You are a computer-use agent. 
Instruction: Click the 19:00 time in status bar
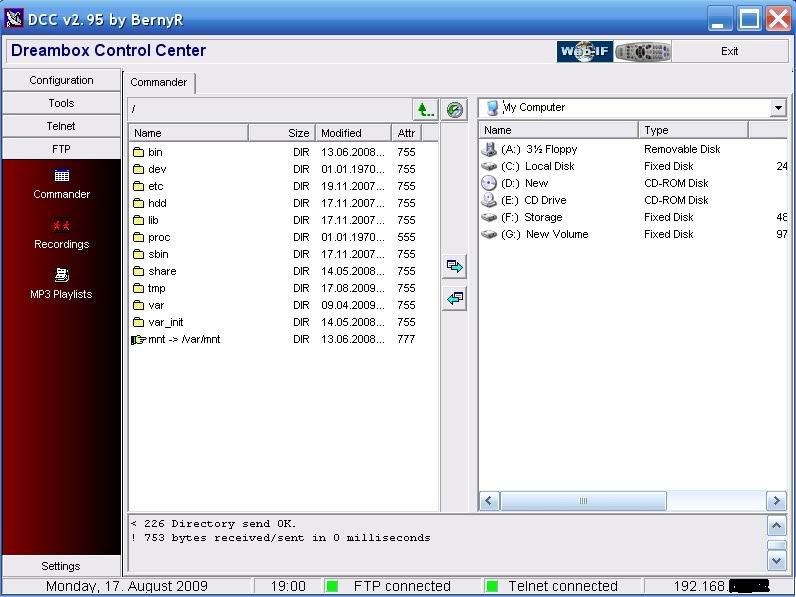point(288,586)
